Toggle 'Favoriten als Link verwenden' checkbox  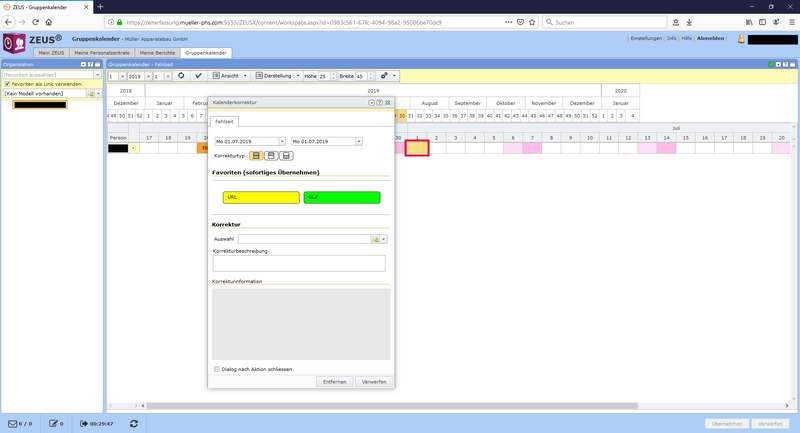click(x=7, y=84)
